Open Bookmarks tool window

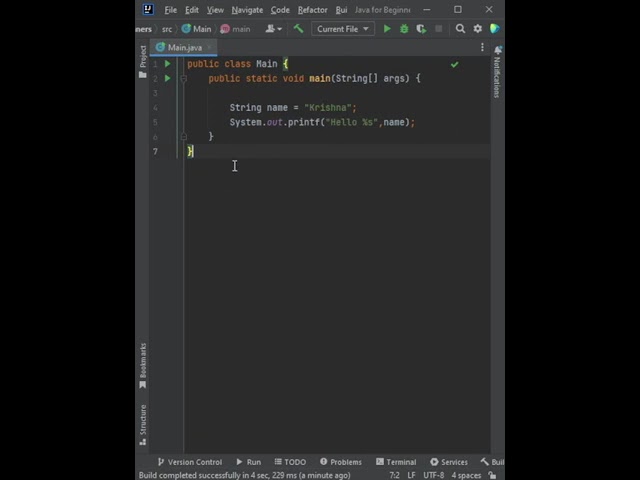[142, 366]
